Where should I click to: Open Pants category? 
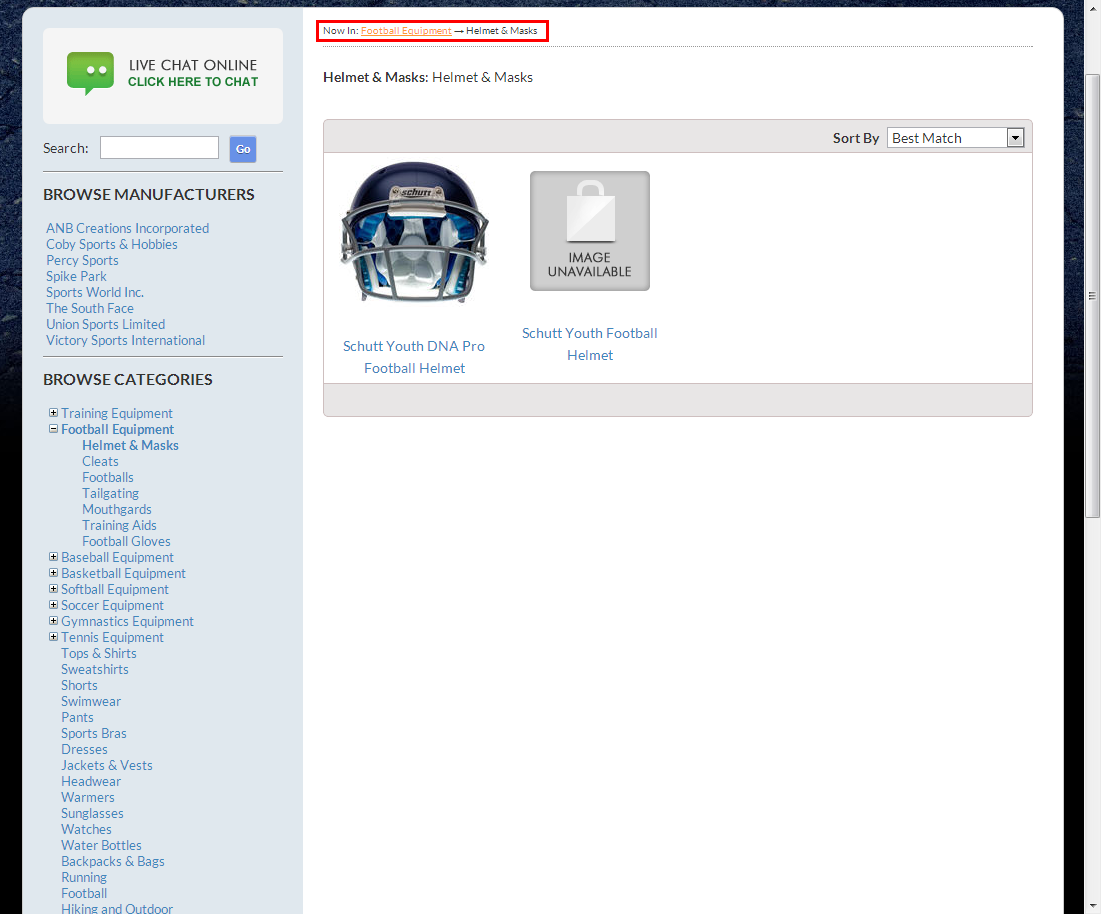77,717
